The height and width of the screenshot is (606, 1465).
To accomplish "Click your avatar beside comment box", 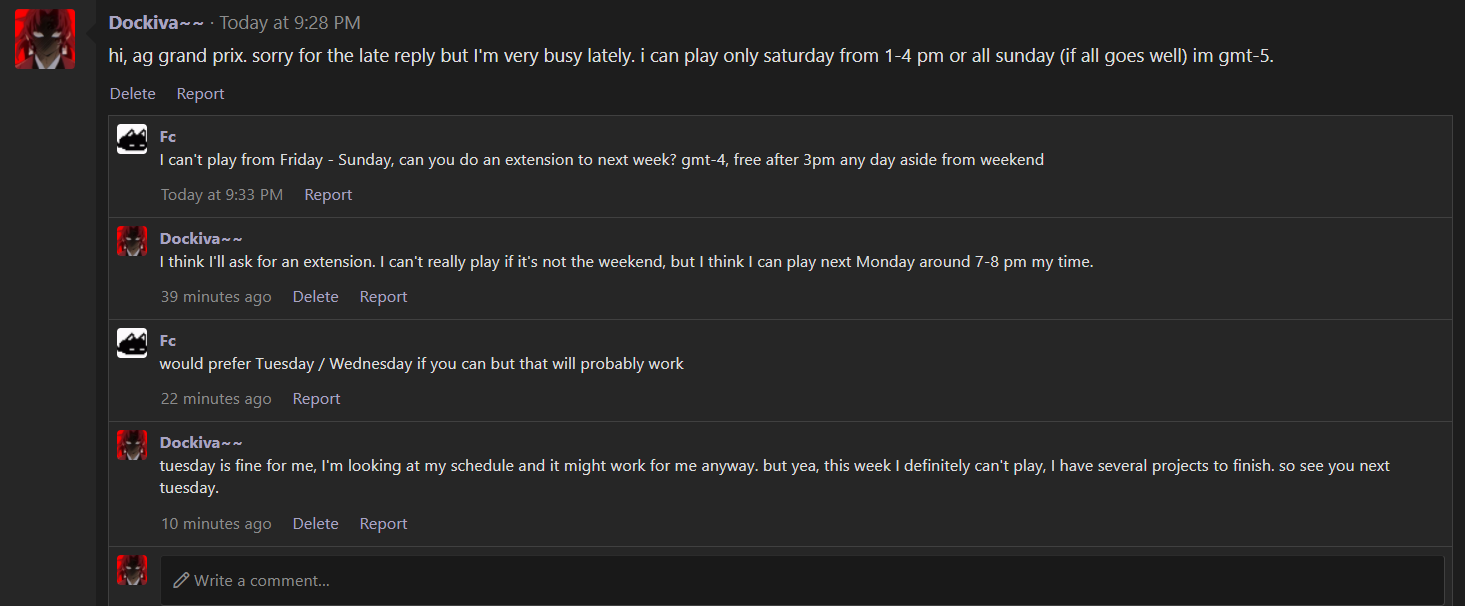I will 132,570.
